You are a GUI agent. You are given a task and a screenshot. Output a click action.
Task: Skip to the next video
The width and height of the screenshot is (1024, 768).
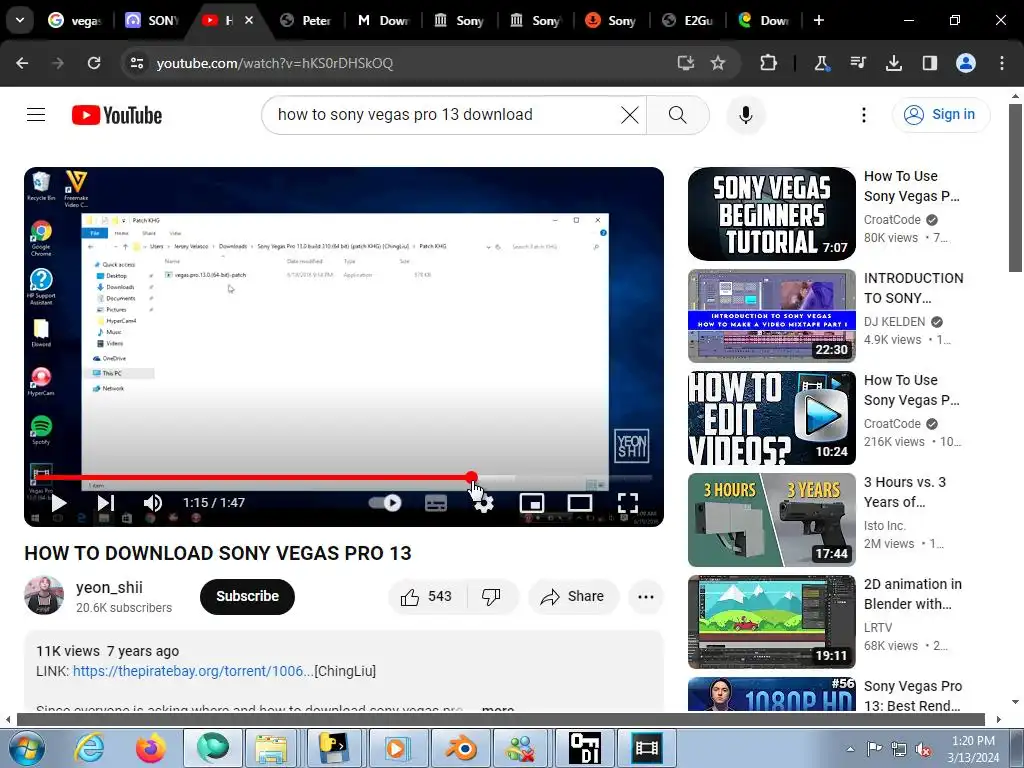106,503
